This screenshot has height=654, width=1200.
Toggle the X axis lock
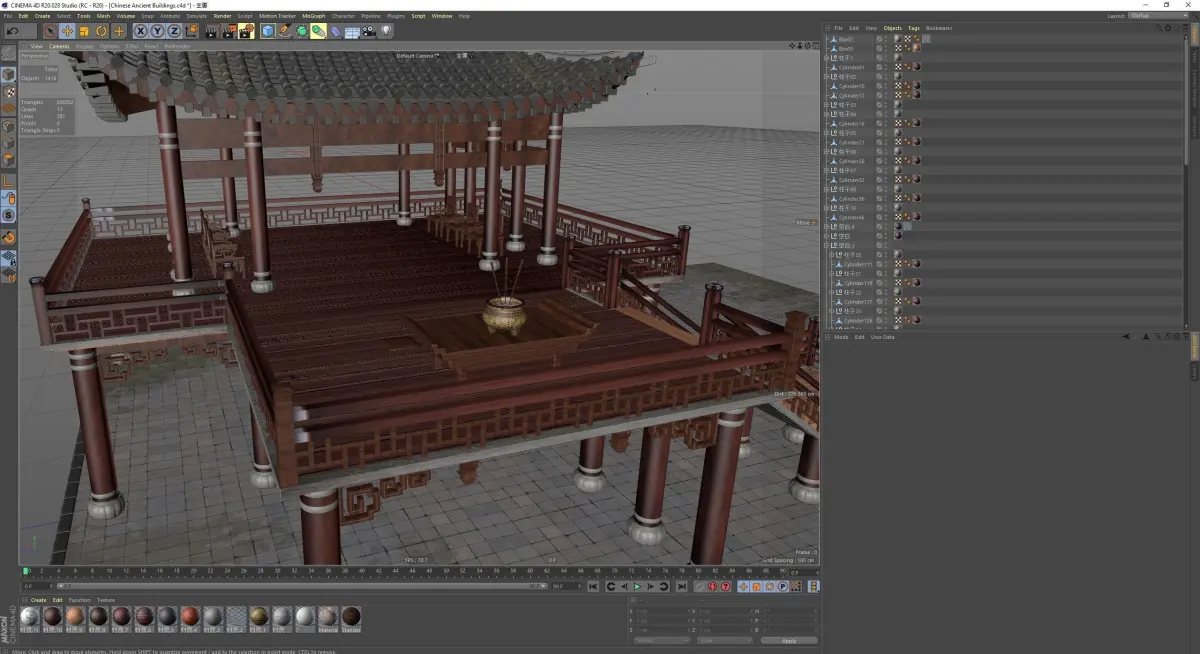tap(141, 31)
